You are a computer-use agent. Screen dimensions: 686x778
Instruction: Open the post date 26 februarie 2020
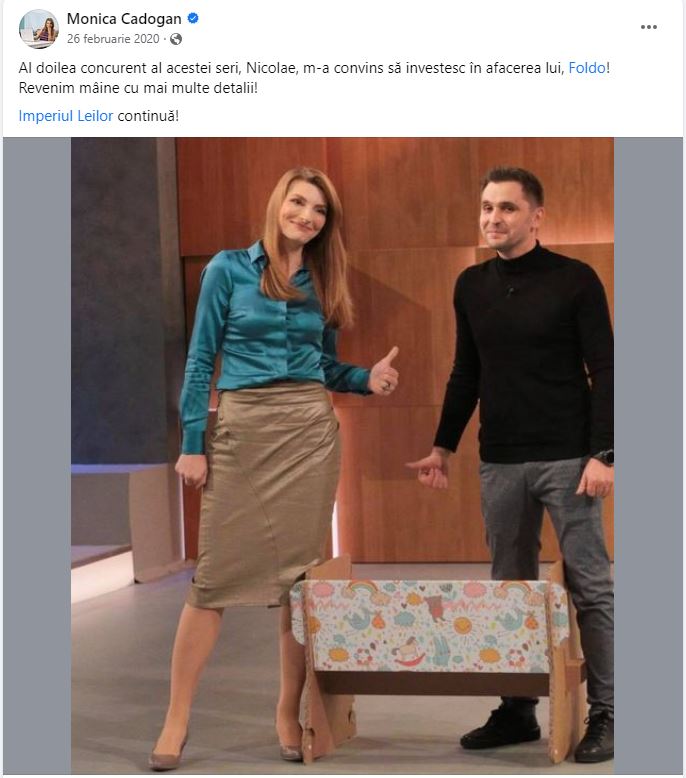tap(113, 39)
